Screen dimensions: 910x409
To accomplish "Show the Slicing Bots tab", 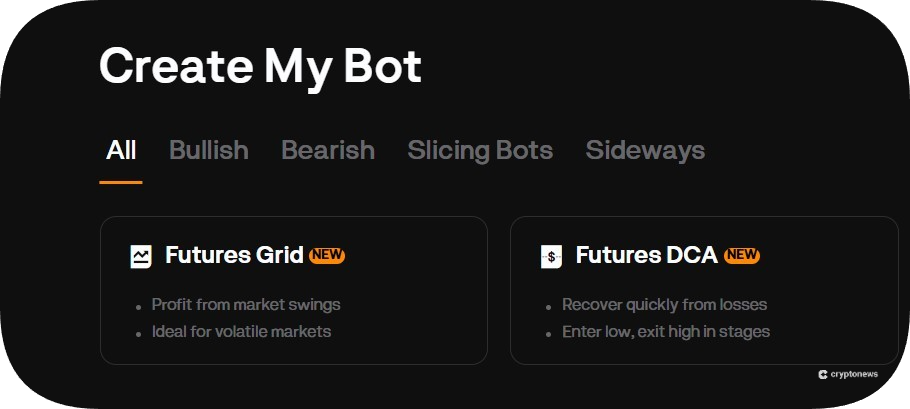I will [480, 150].
